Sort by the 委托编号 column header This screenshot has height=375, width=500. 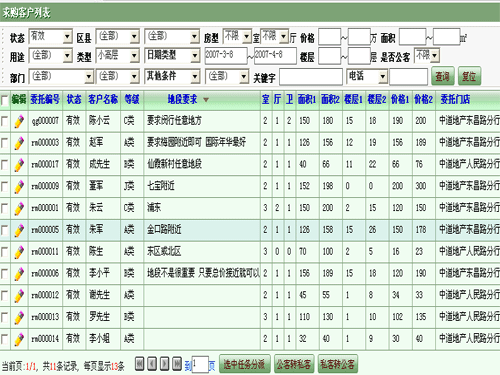click(x=45, y=99)
